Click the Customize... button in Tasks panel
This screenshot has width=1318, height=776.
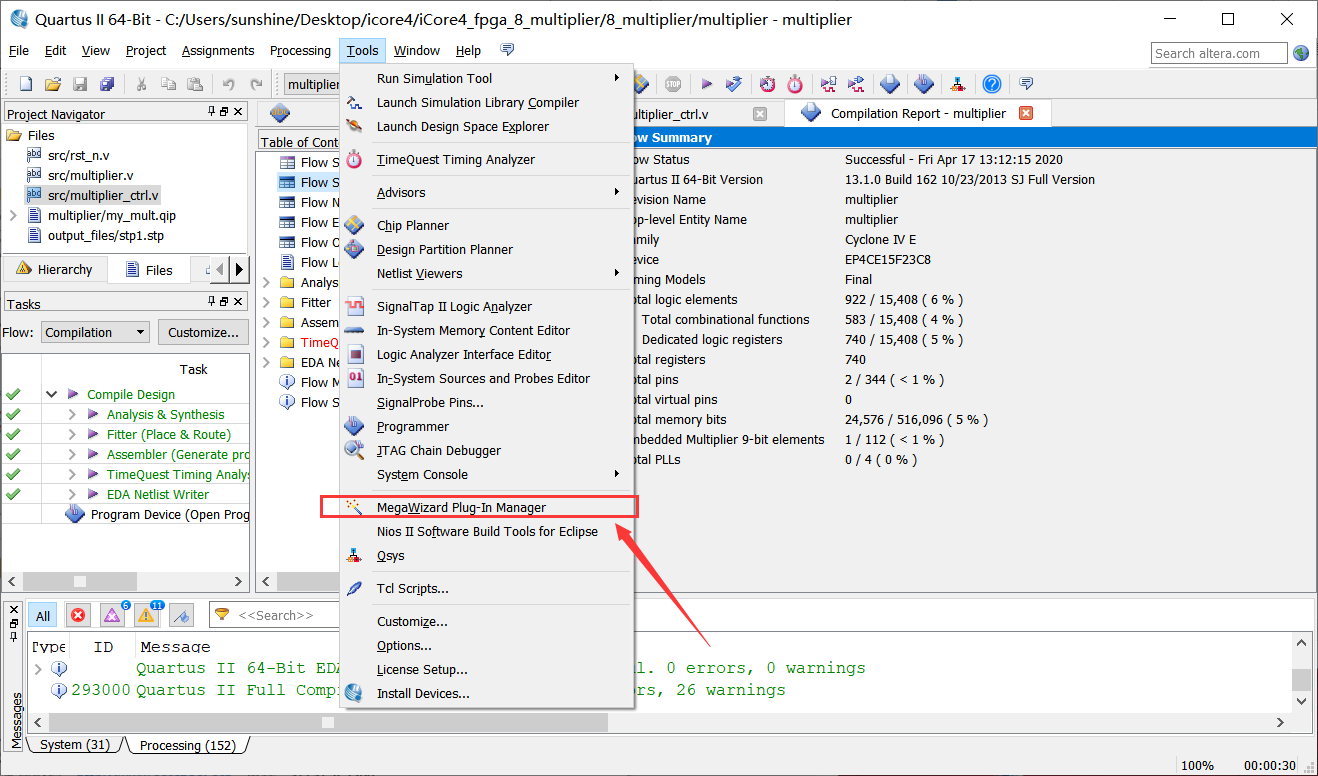(203, 332)
